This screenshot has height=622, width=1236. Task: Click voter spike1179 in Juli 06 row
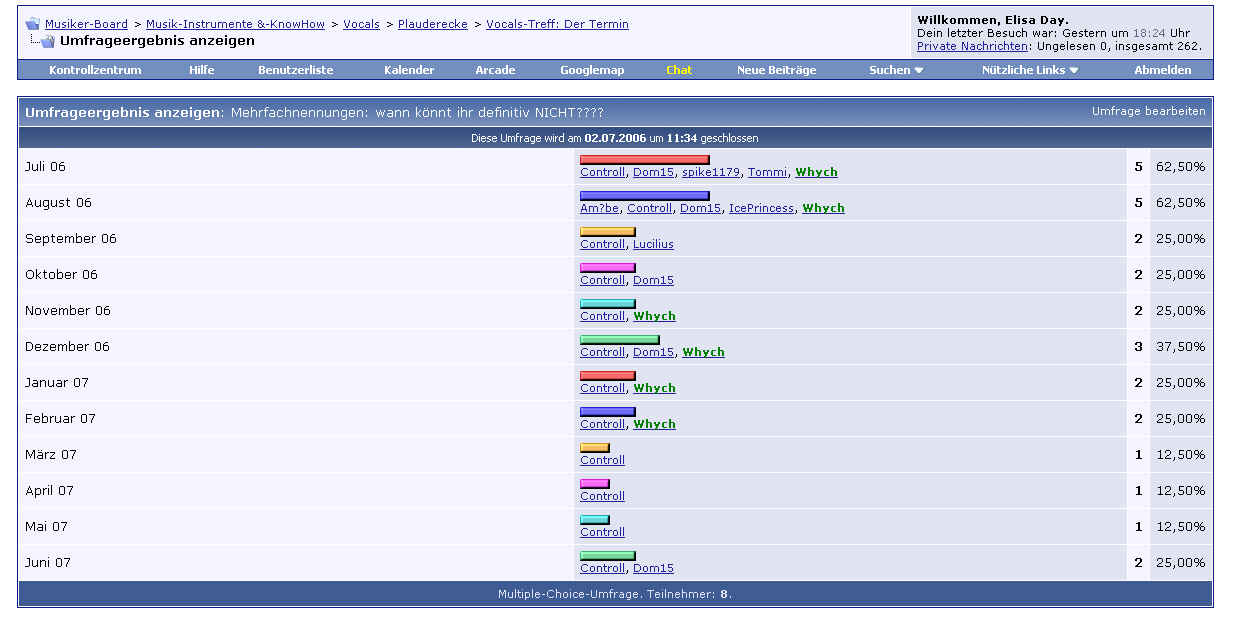pos(711,172)
